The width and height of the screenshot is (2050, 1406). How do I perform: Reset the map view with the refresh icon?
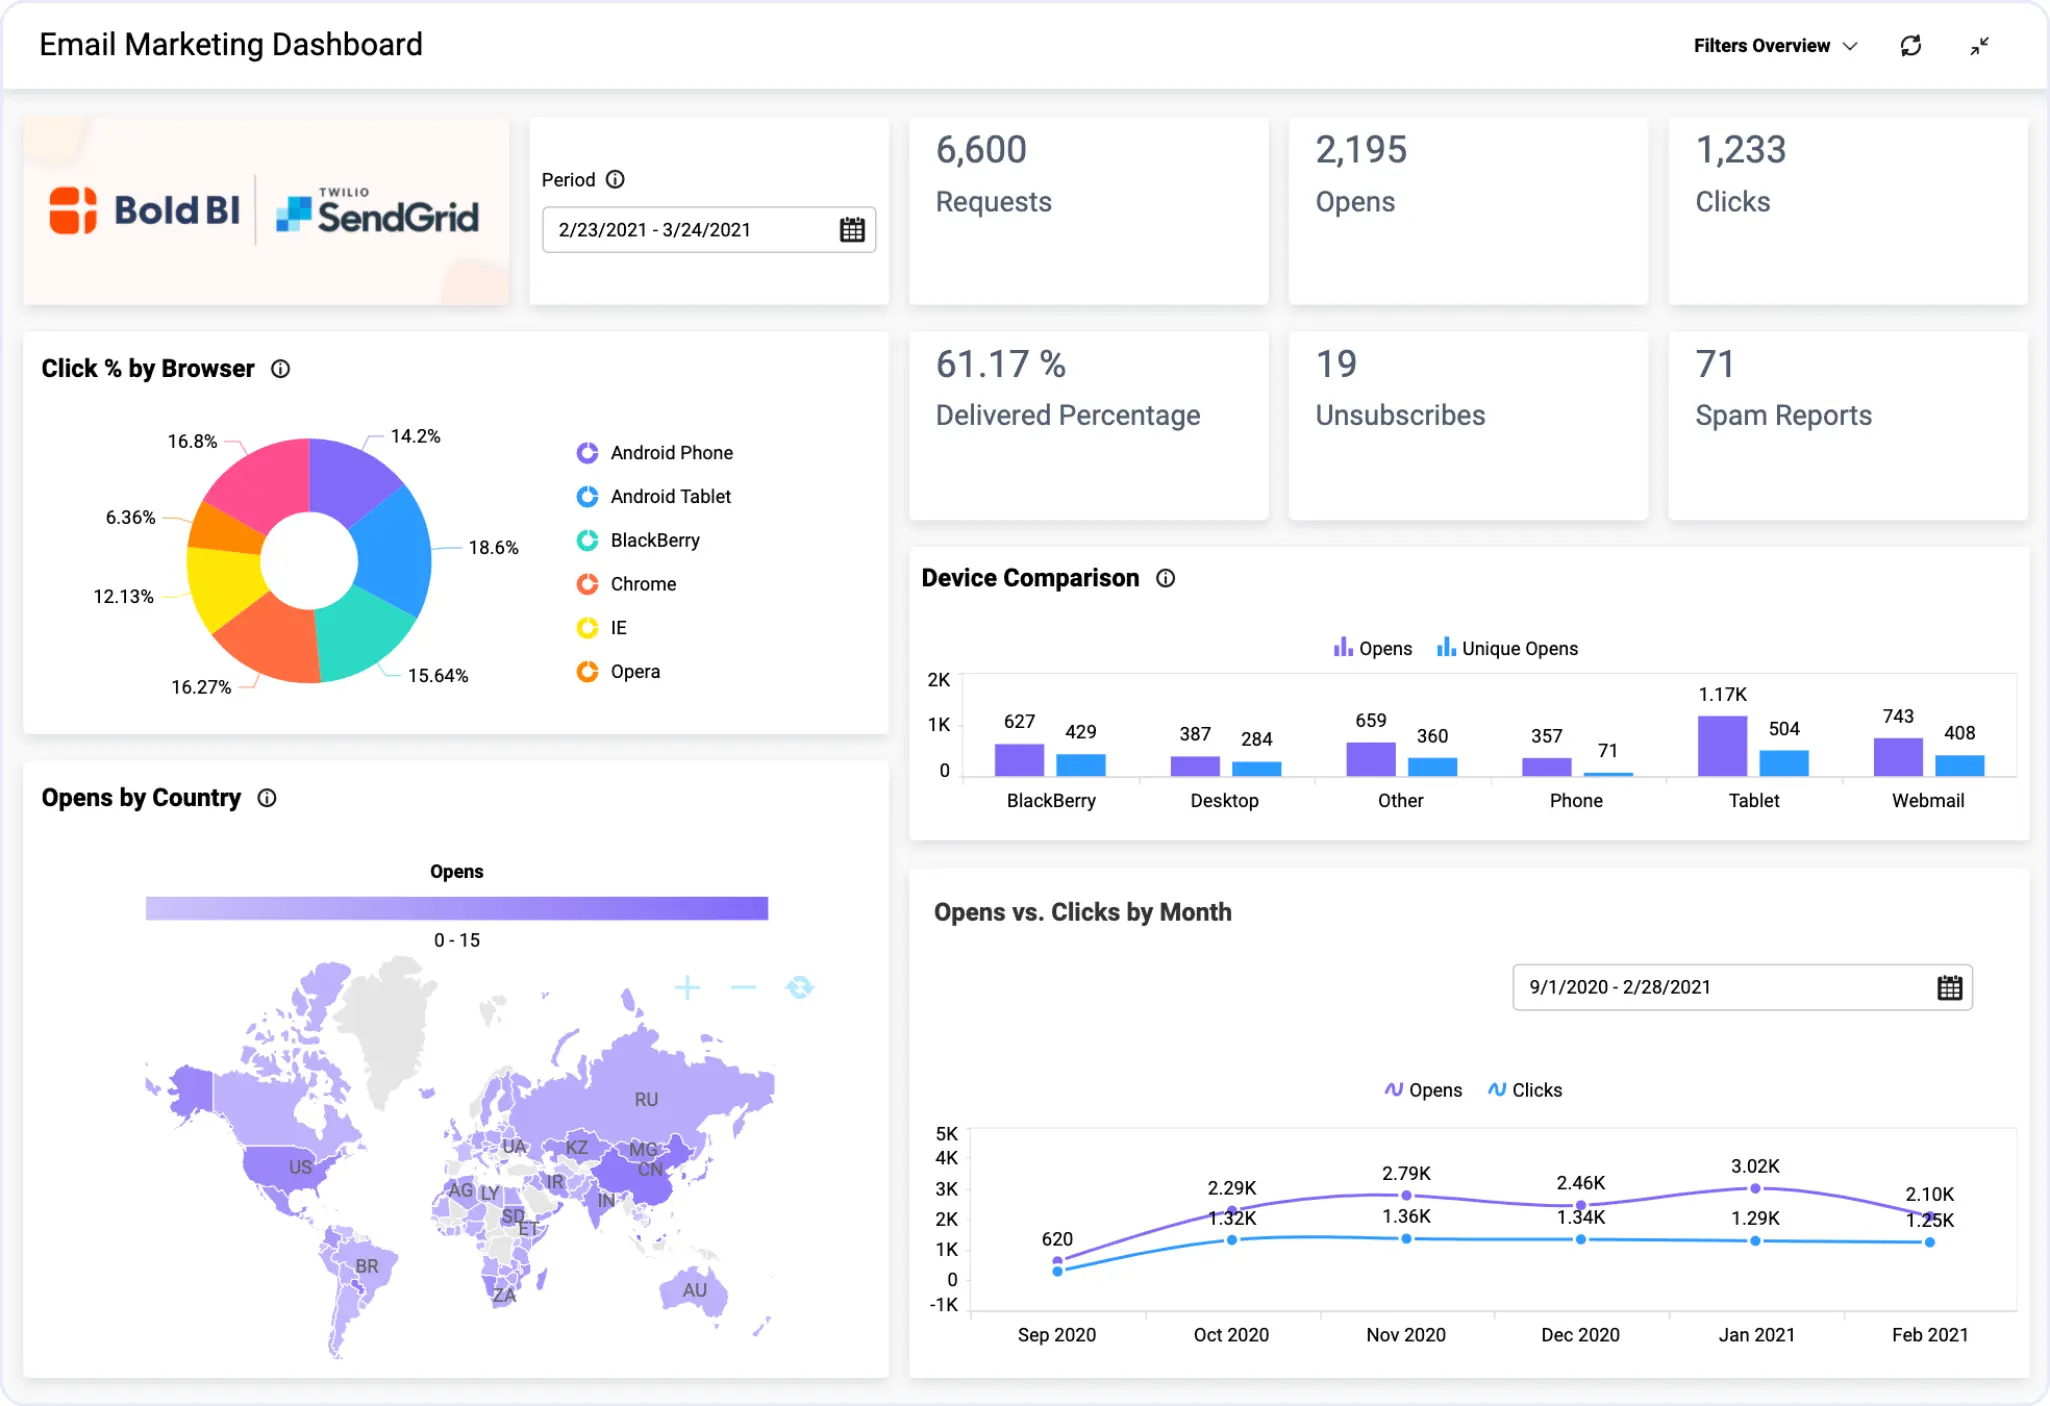pyautogui.click(x=799, y=988)
